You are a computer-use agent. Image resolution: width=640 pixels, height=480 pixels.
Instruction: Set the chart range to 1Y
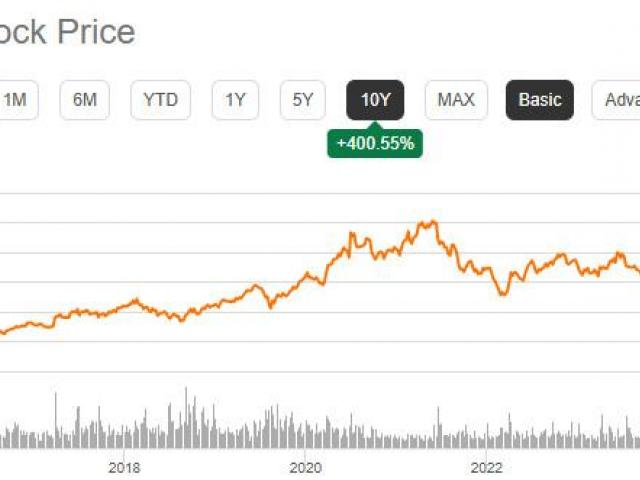(235, 100)
